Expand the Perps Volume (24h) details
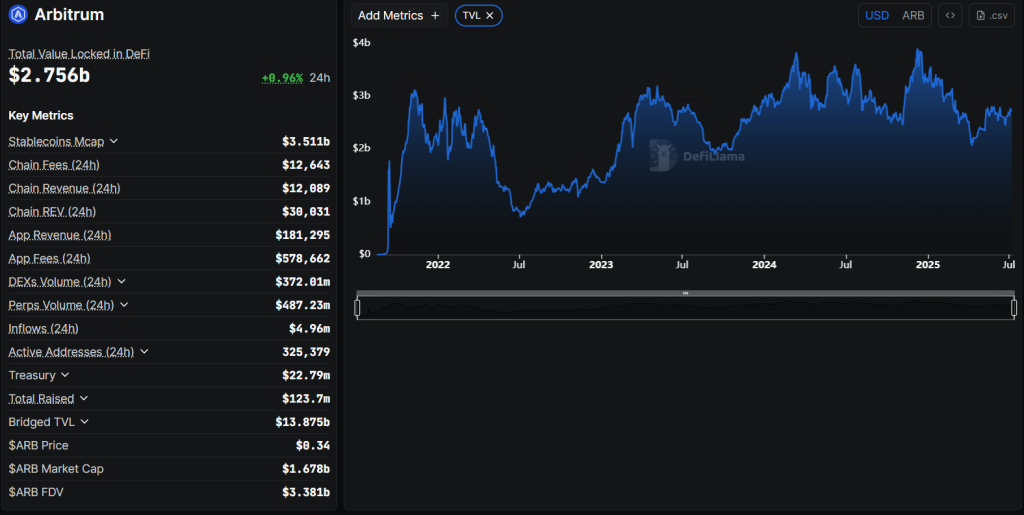 124,305
